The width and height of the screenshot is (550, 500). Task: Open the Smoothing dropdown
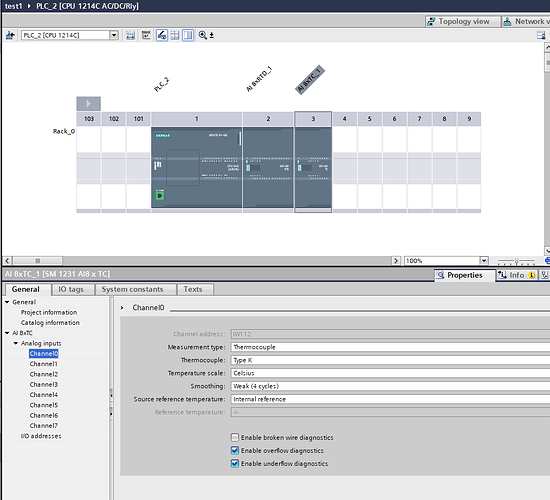coord(390,386)
